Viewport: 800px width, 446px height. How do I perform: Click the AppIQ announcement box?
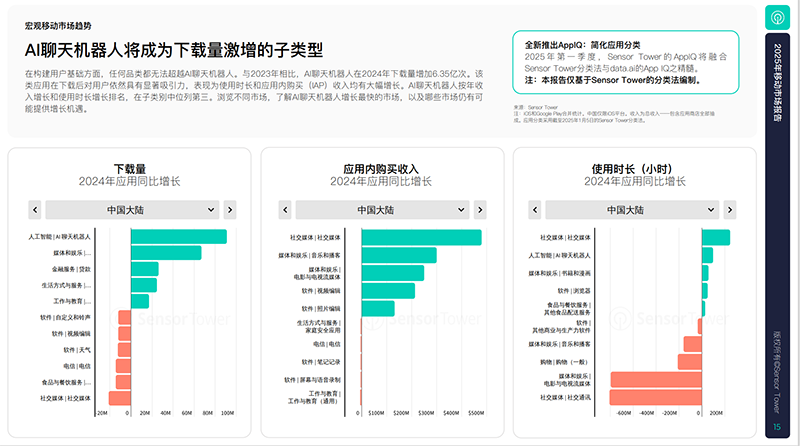tap(626, 62)
